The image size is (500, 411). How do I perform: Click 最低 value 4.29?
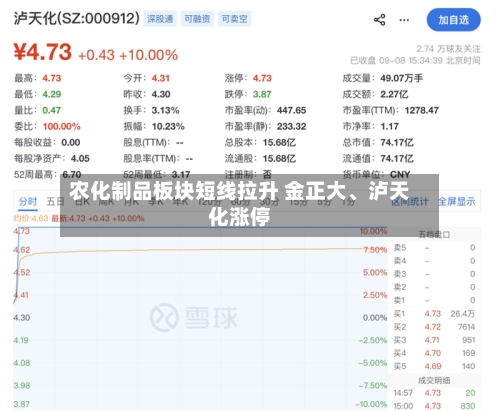(52, 94)
